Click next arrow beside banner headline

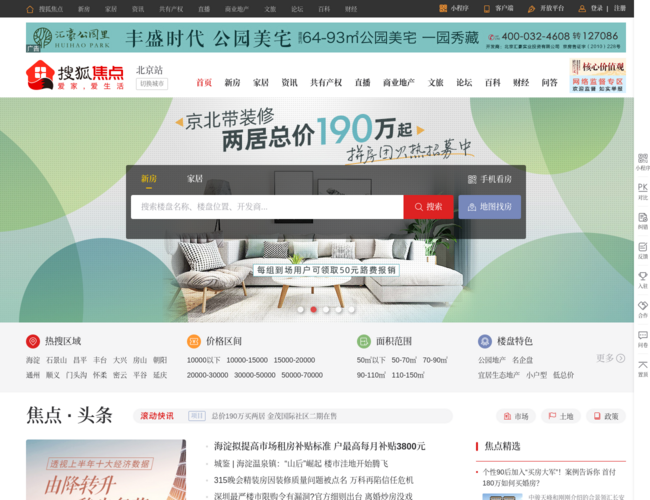(x=420, y=130)
